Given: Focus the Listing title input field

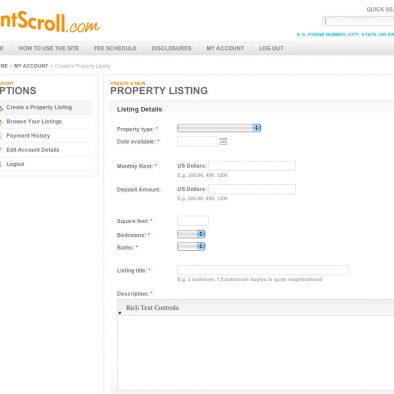Looking at the screenshot, I should tap(263, 270).
